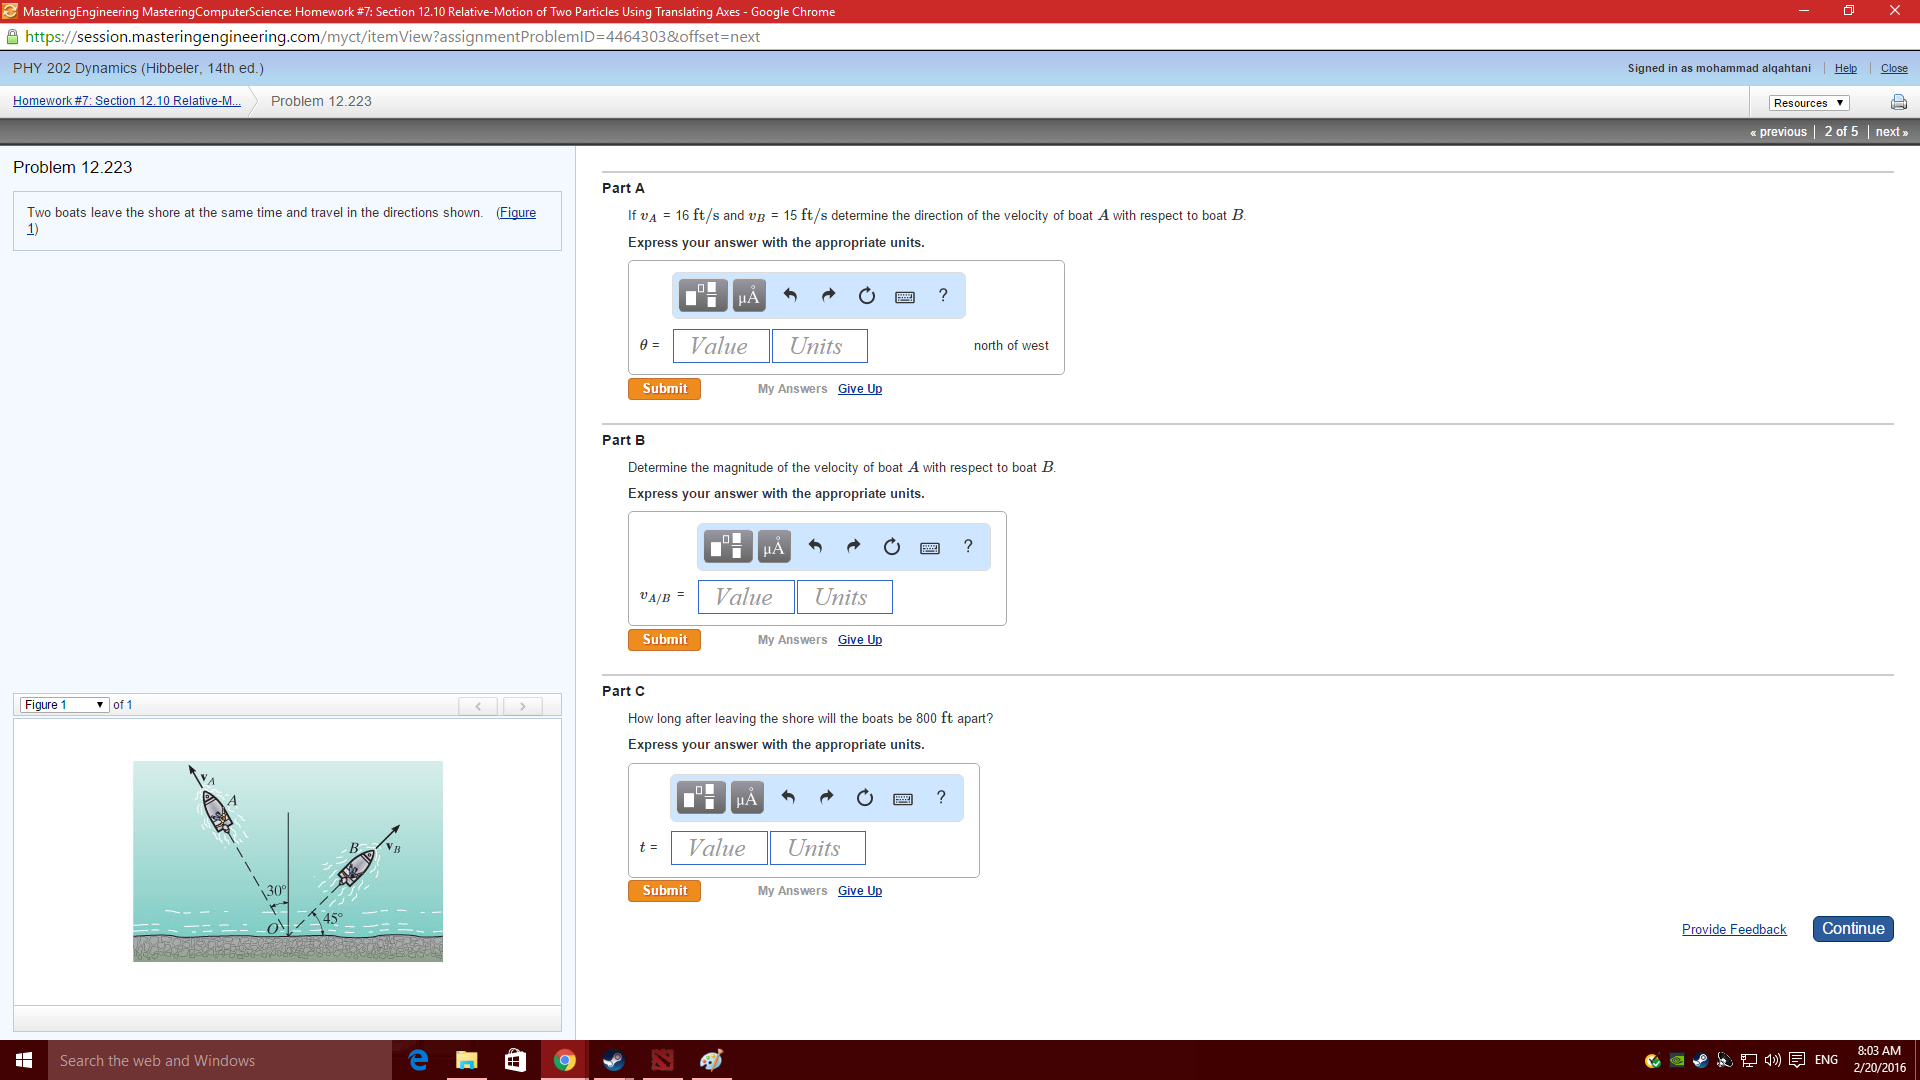Screen dimensions: 1920x1080
Task: Click the Part C Value input field
Action: (718, 848)
